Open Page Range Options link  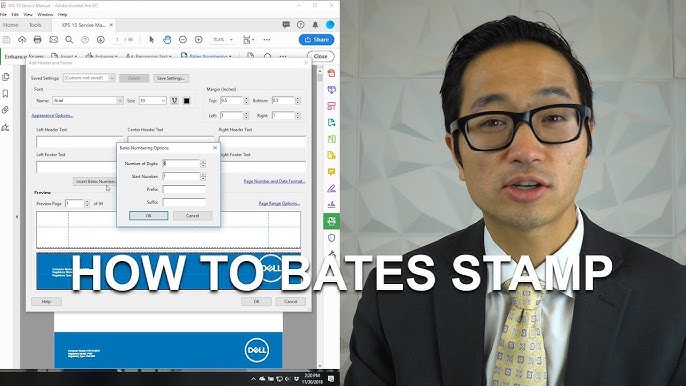(279, 204)
